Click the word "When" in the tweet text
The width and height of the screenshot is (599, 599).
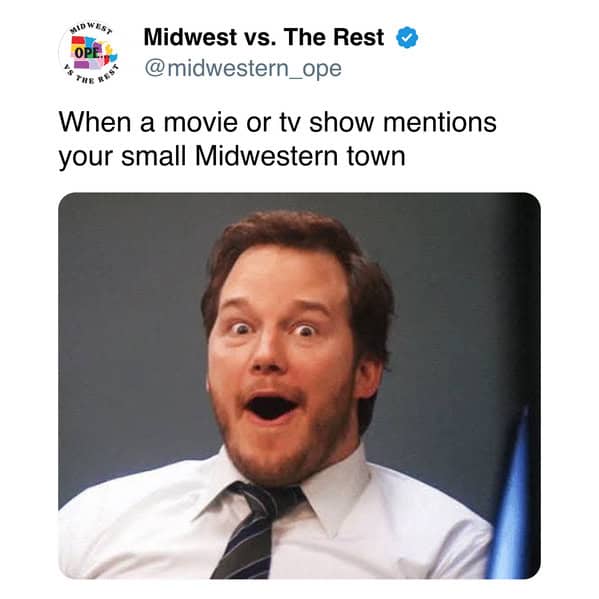pyautogui.click(x=95, y=122)
